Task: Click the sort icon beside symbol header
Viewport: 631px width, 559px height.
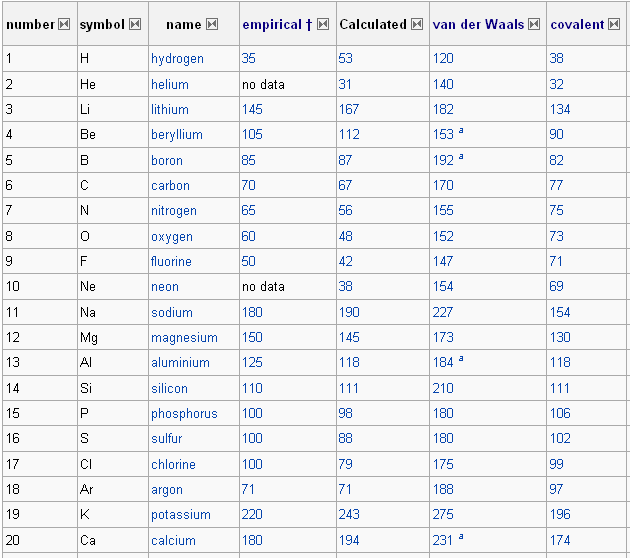Action: click(135, 24)
